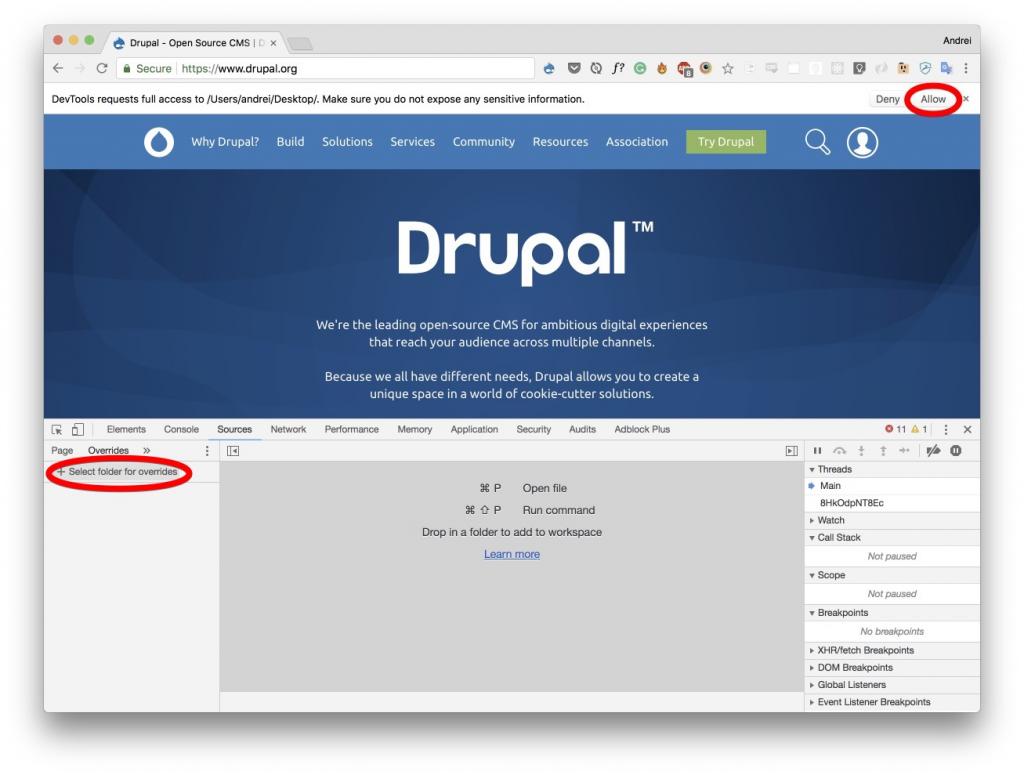
Task: Click the f? font extension icon
Action: [618, 68]
